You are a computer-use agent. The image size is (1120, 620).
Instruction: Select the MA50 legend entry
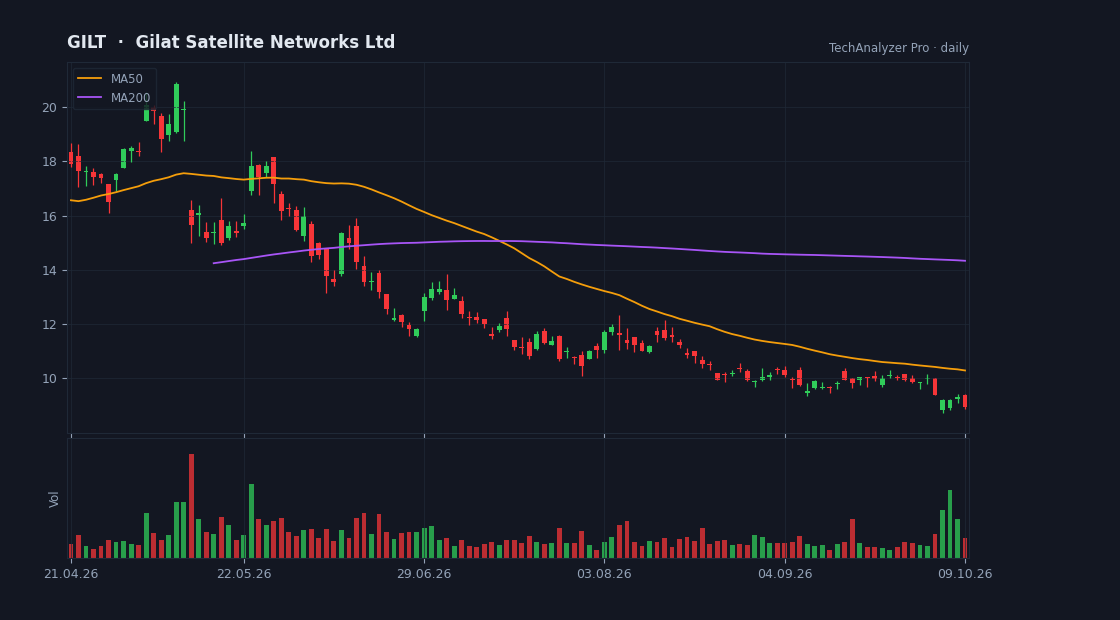click(110, 79)
